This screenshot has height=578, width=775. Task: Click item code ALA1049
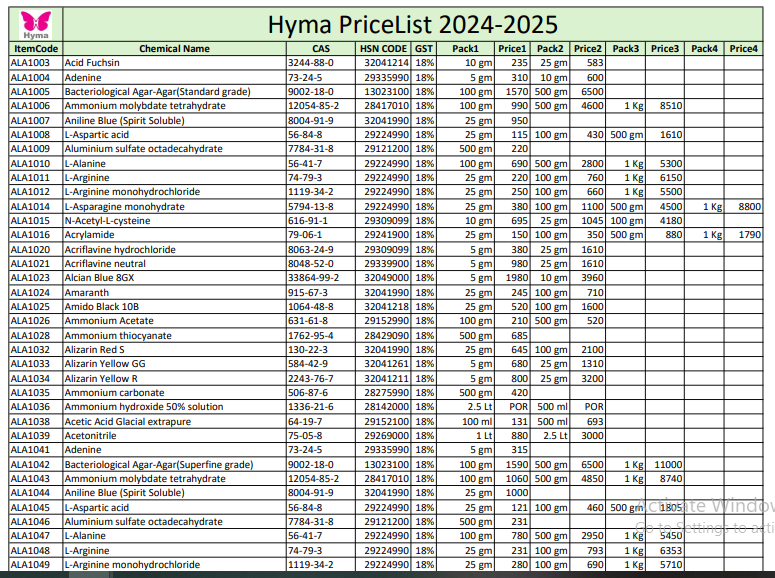(30, 565)
